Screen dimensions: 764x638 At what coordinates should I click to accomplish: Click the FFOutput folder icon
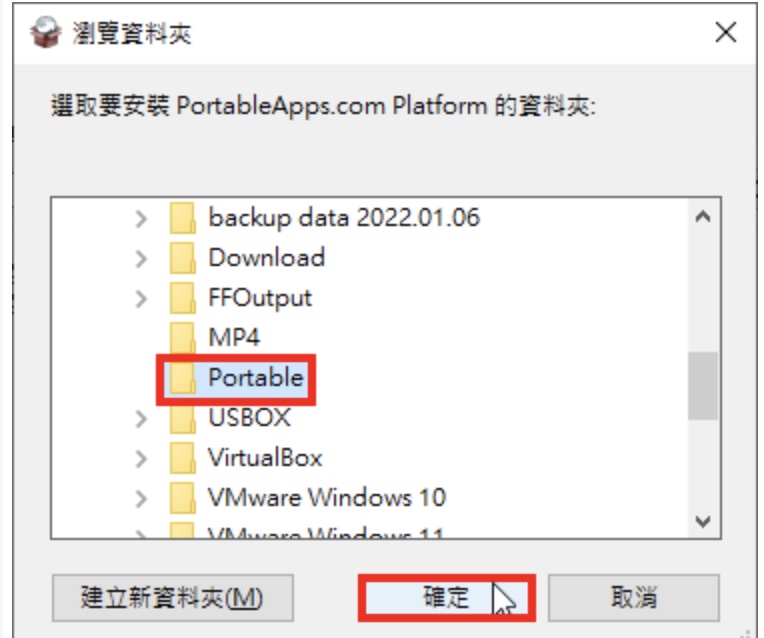[x=183, y=298]
